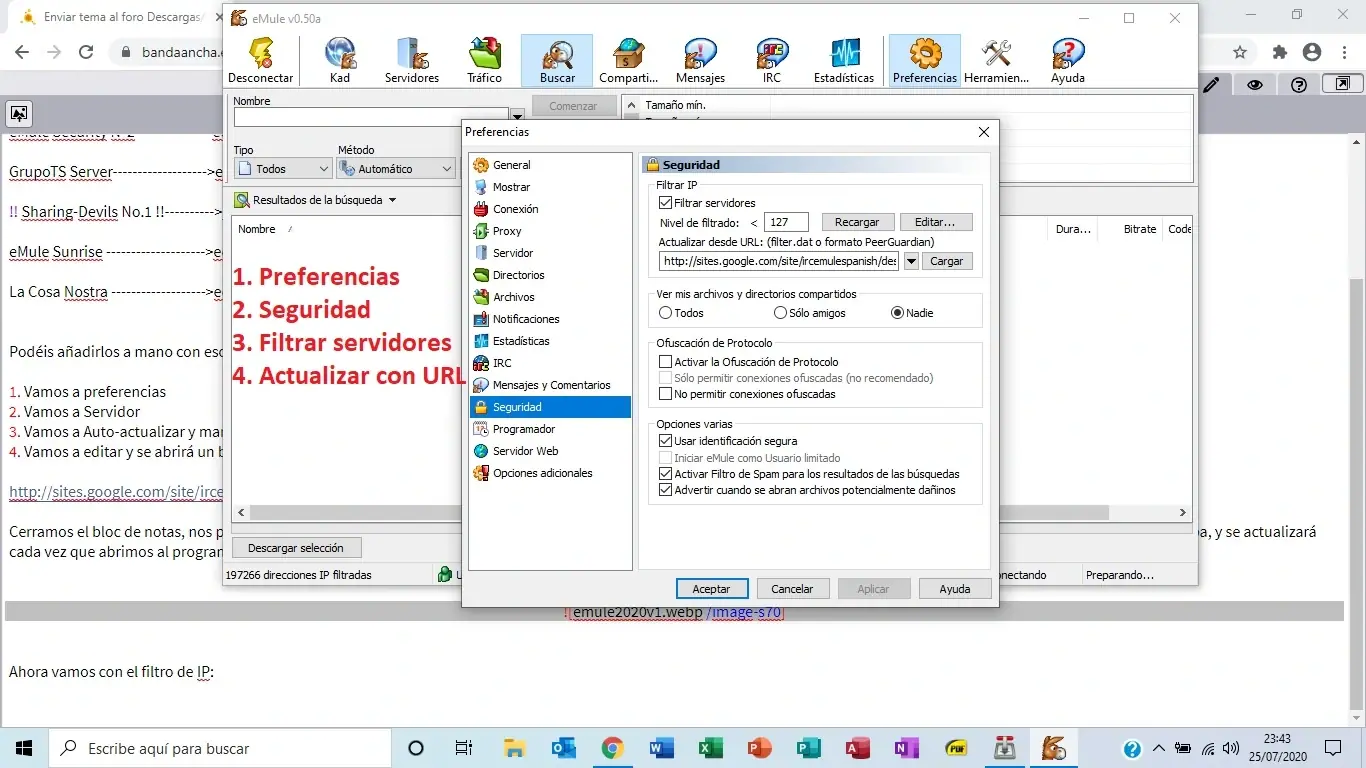The image size is (1366, 768).
Task: Open the Método dropdown showing Automático
Action: pyautogui.click(x=396, y=169)
